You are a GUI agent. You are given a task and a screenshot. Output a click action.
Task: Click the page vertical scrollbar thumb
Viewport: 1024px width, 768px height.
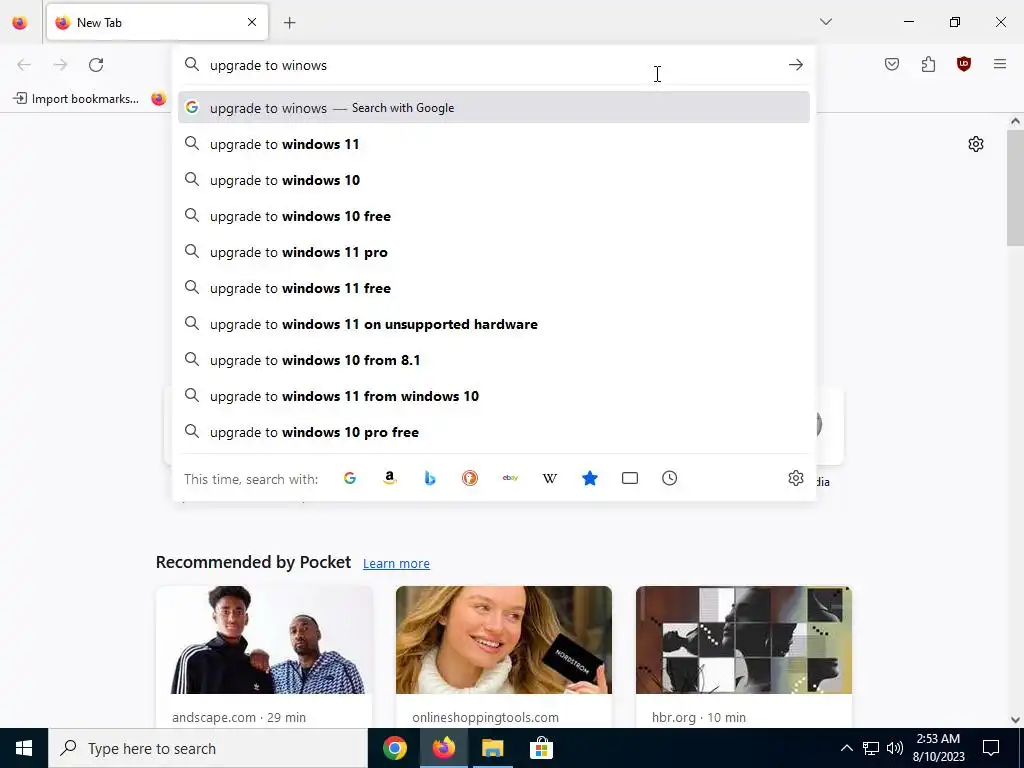(1015, 188)
